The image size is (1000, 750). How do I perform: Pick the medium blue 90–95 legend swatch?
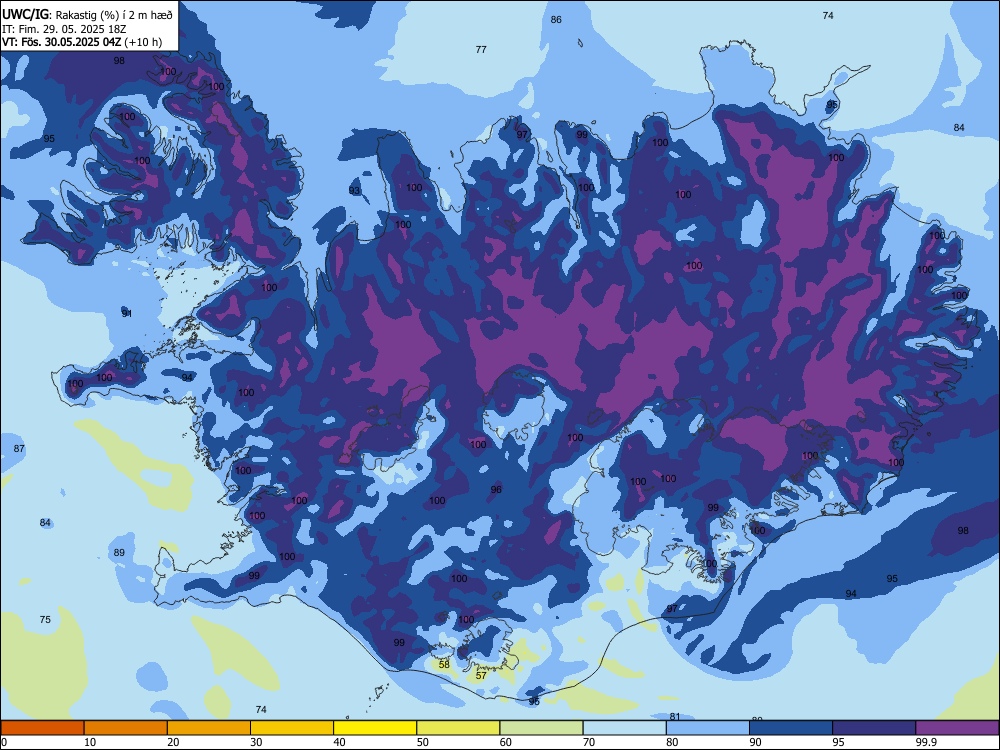tap(791, 728)
